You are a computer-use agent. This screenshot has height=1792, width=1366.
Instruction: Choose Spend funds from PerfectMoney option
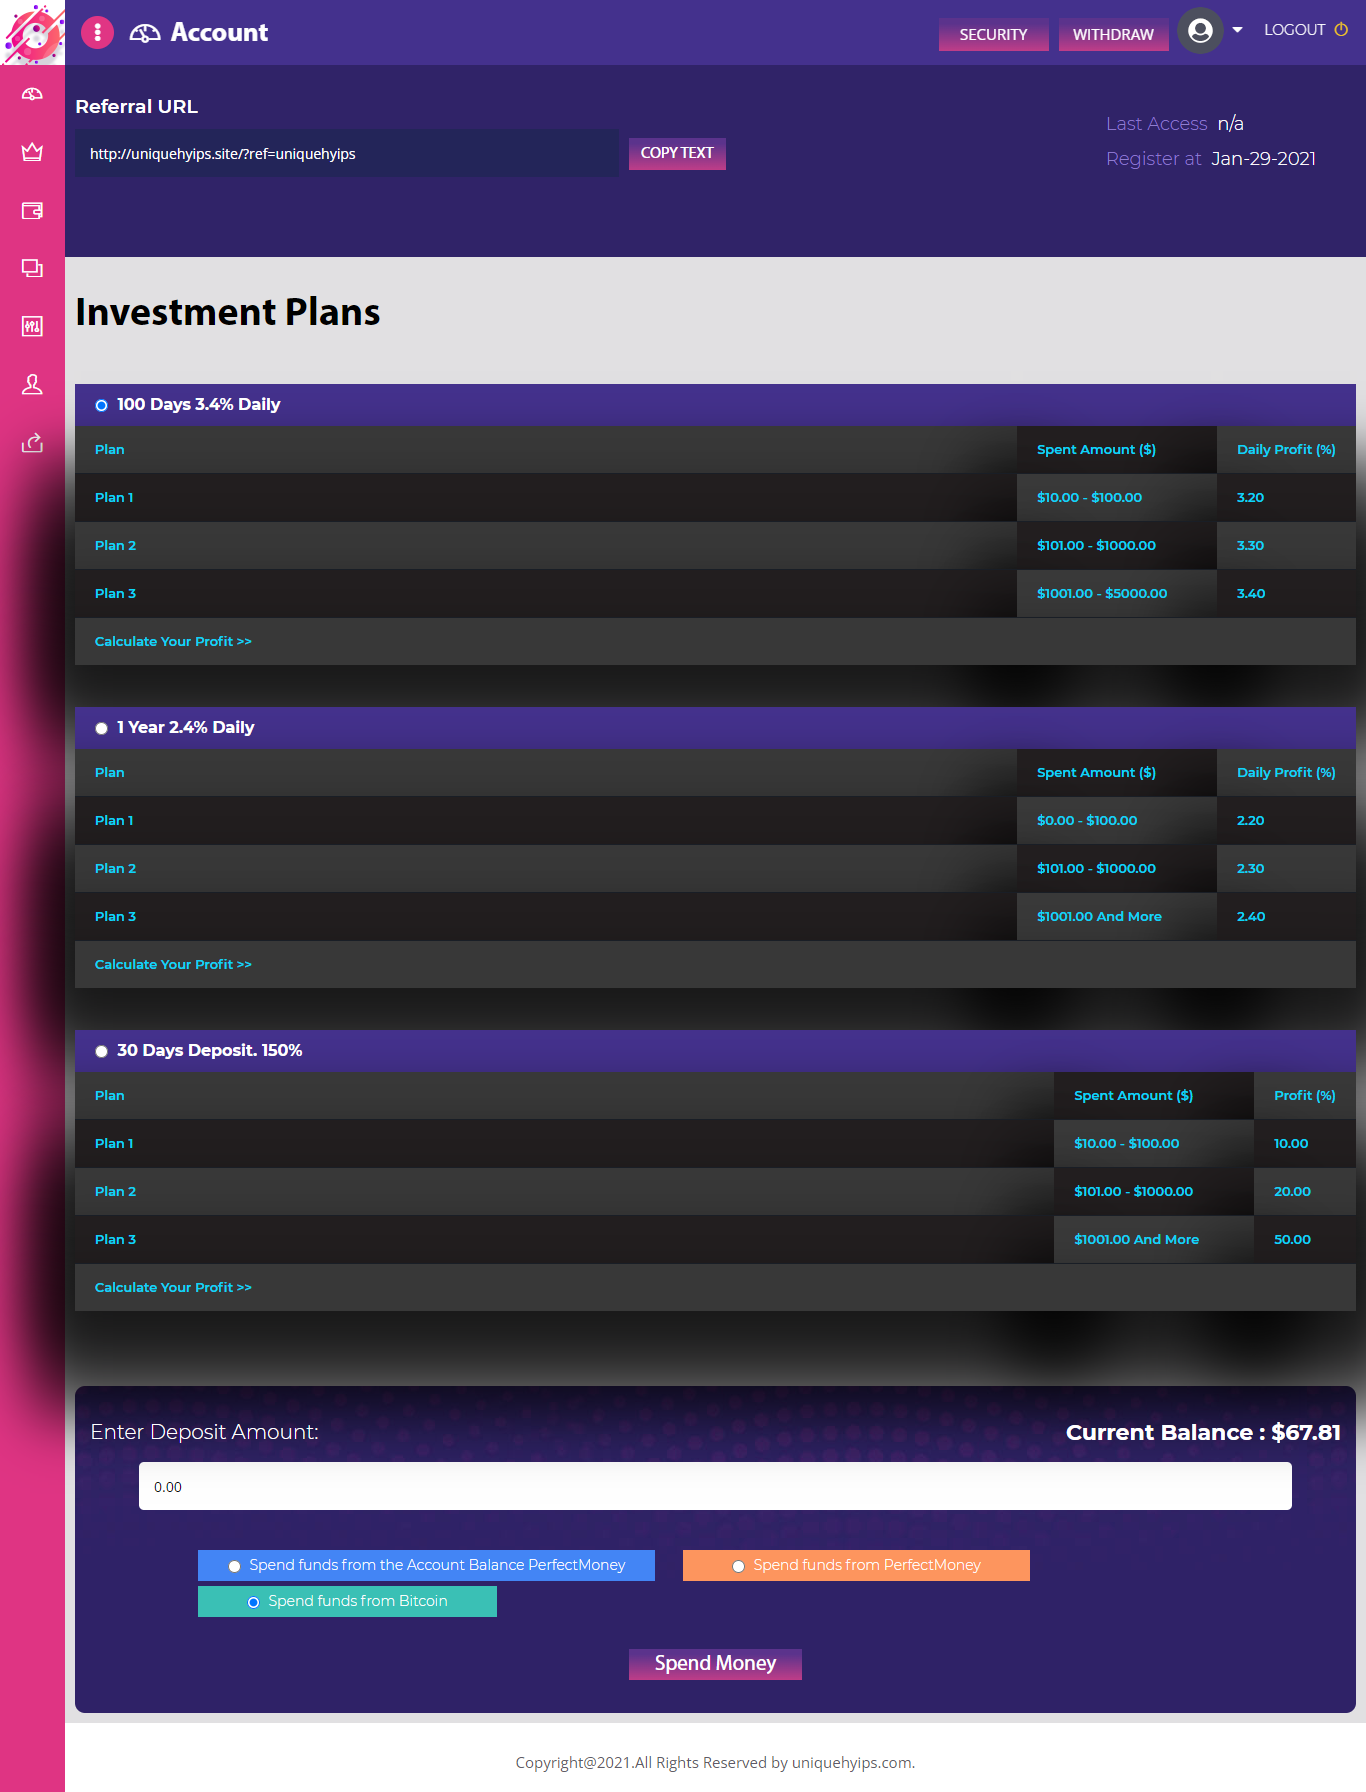coord(738,1566)
